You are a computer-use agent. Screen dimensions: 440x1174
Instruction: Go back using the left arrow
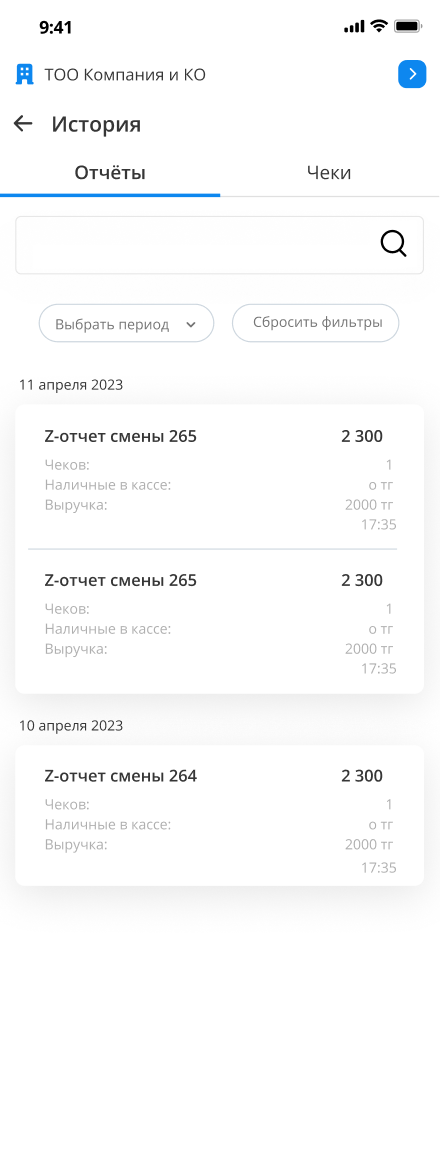point(23,124)
